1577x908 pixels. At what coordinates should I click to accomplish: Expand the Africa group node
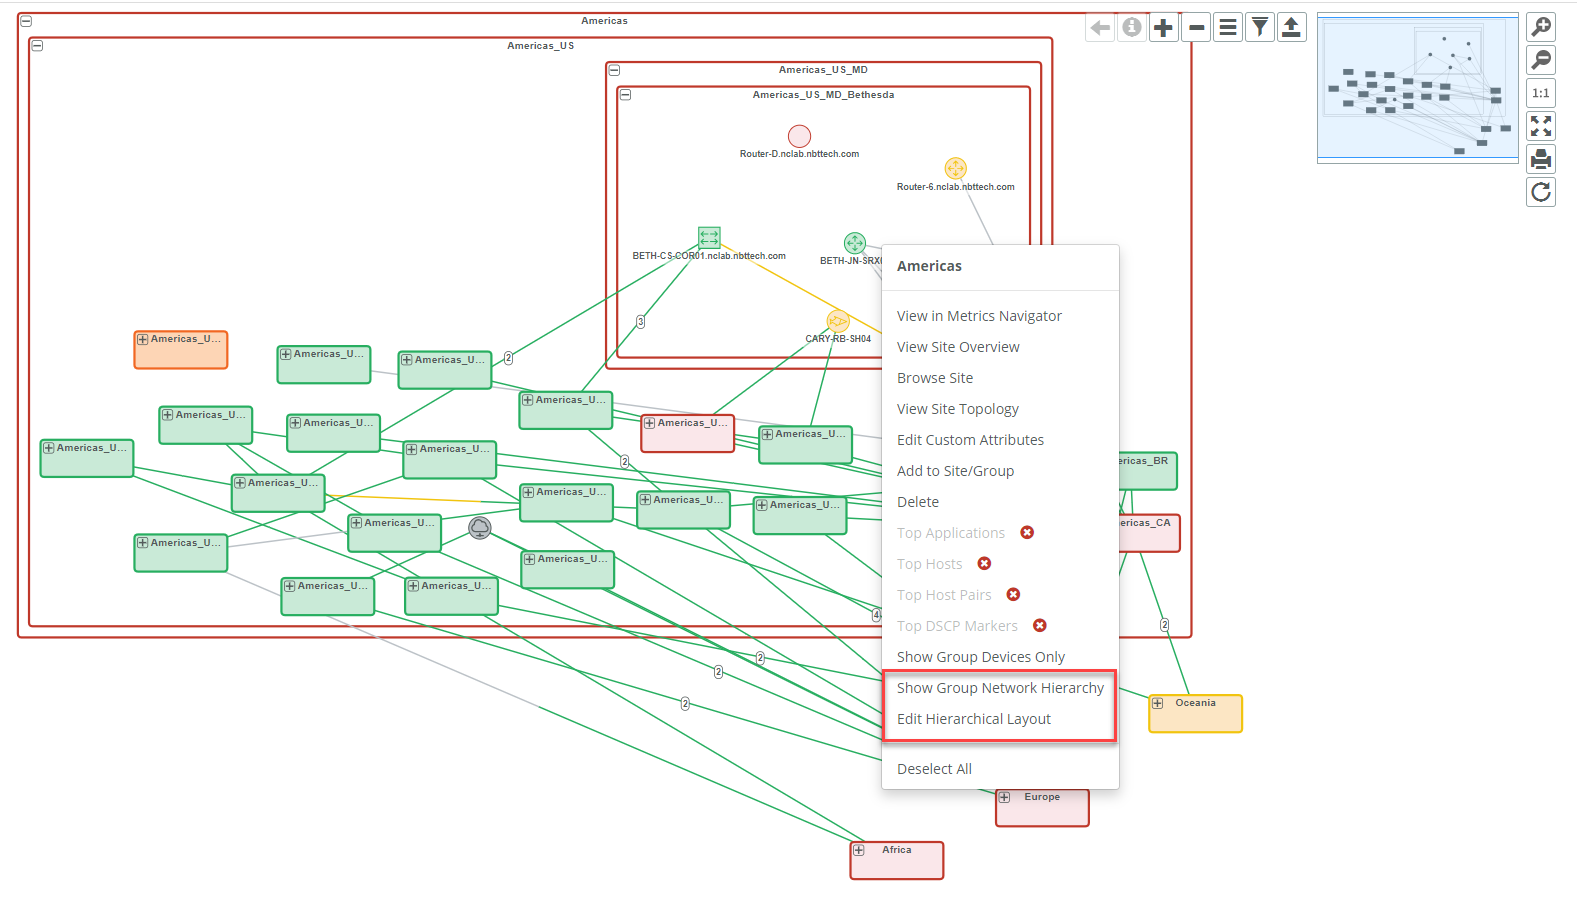click(x=859, y=851)
